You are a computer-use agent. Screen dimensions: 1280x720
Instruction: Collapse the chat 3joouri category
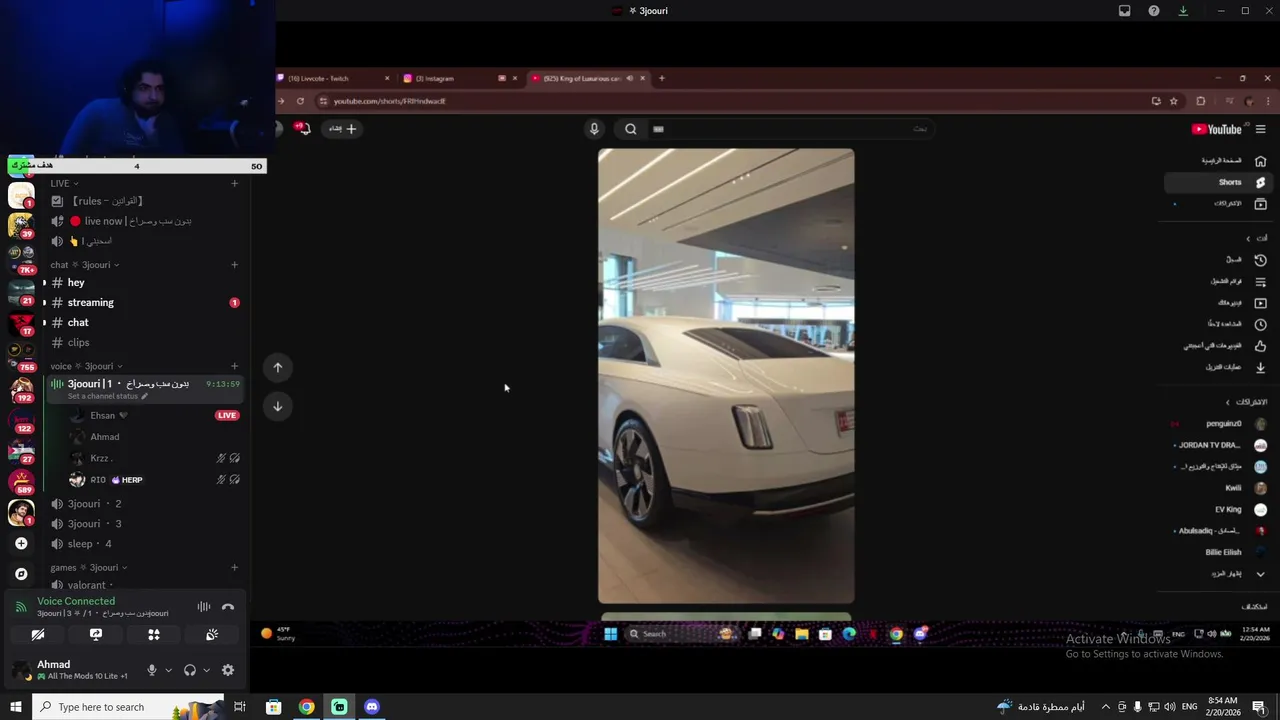click(85, 265)
